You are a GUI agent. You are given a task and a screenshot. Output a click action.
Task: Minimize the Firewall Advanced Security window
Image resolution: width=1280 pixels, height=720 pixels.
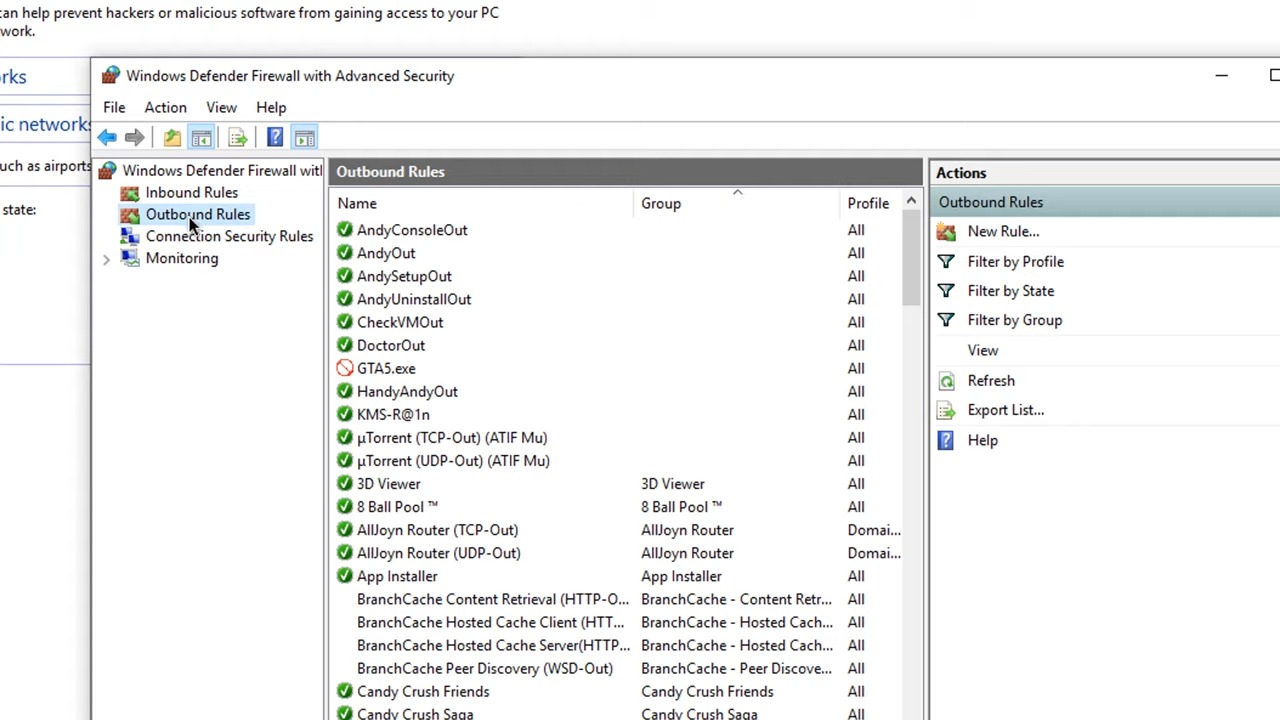[x=1221, y=76]
